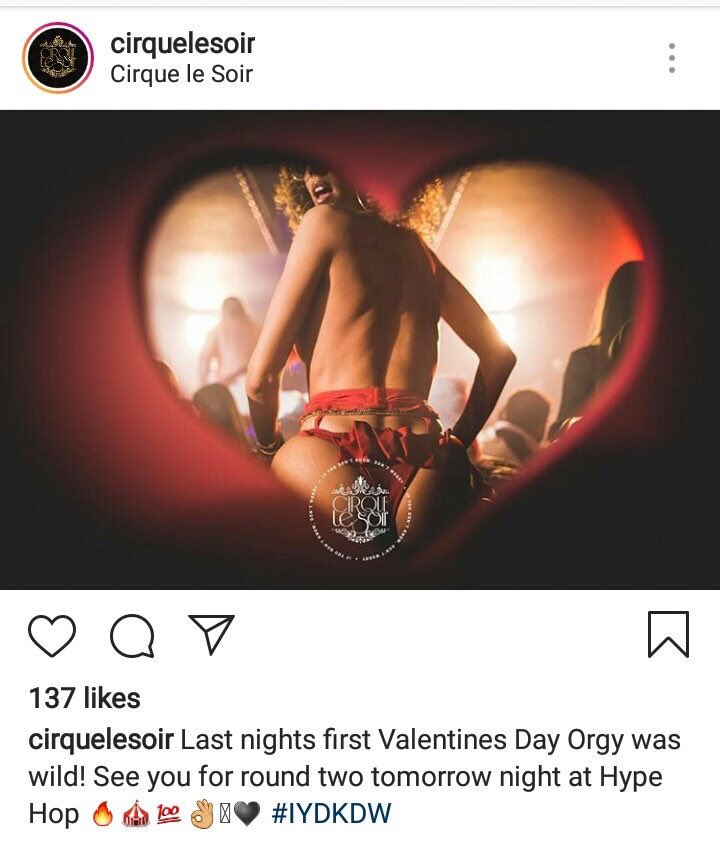Open comments via speech bubble icon
Viewport: 720px width, 841px height.
[x=133, y=636]
